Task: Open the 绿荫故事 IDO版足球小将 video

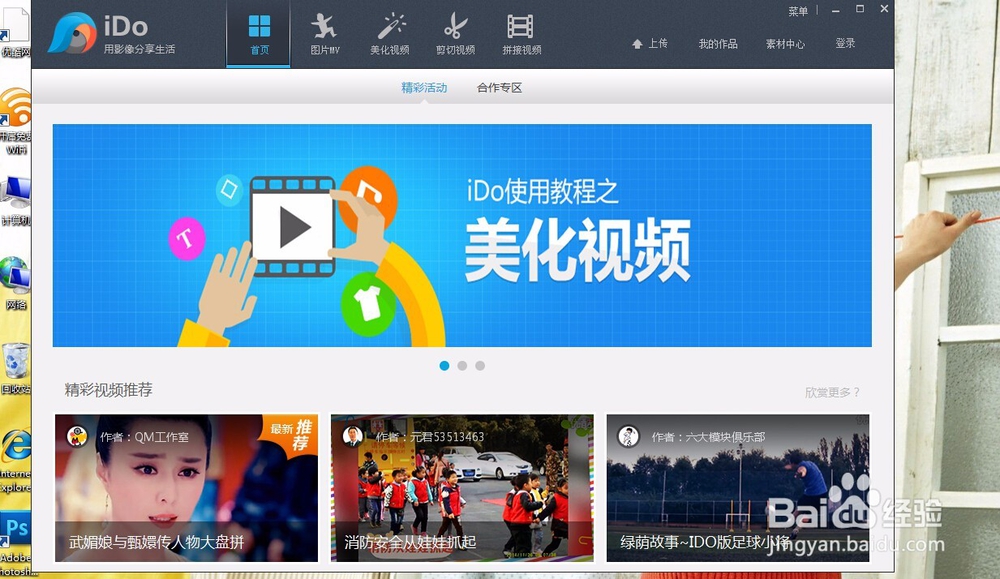Action: coord(738,488)
